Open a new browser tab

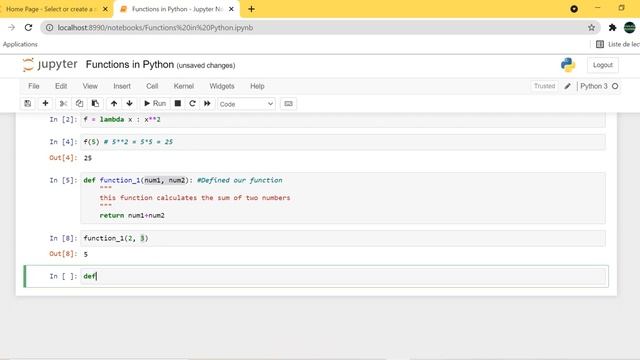(x=251, y=9)
